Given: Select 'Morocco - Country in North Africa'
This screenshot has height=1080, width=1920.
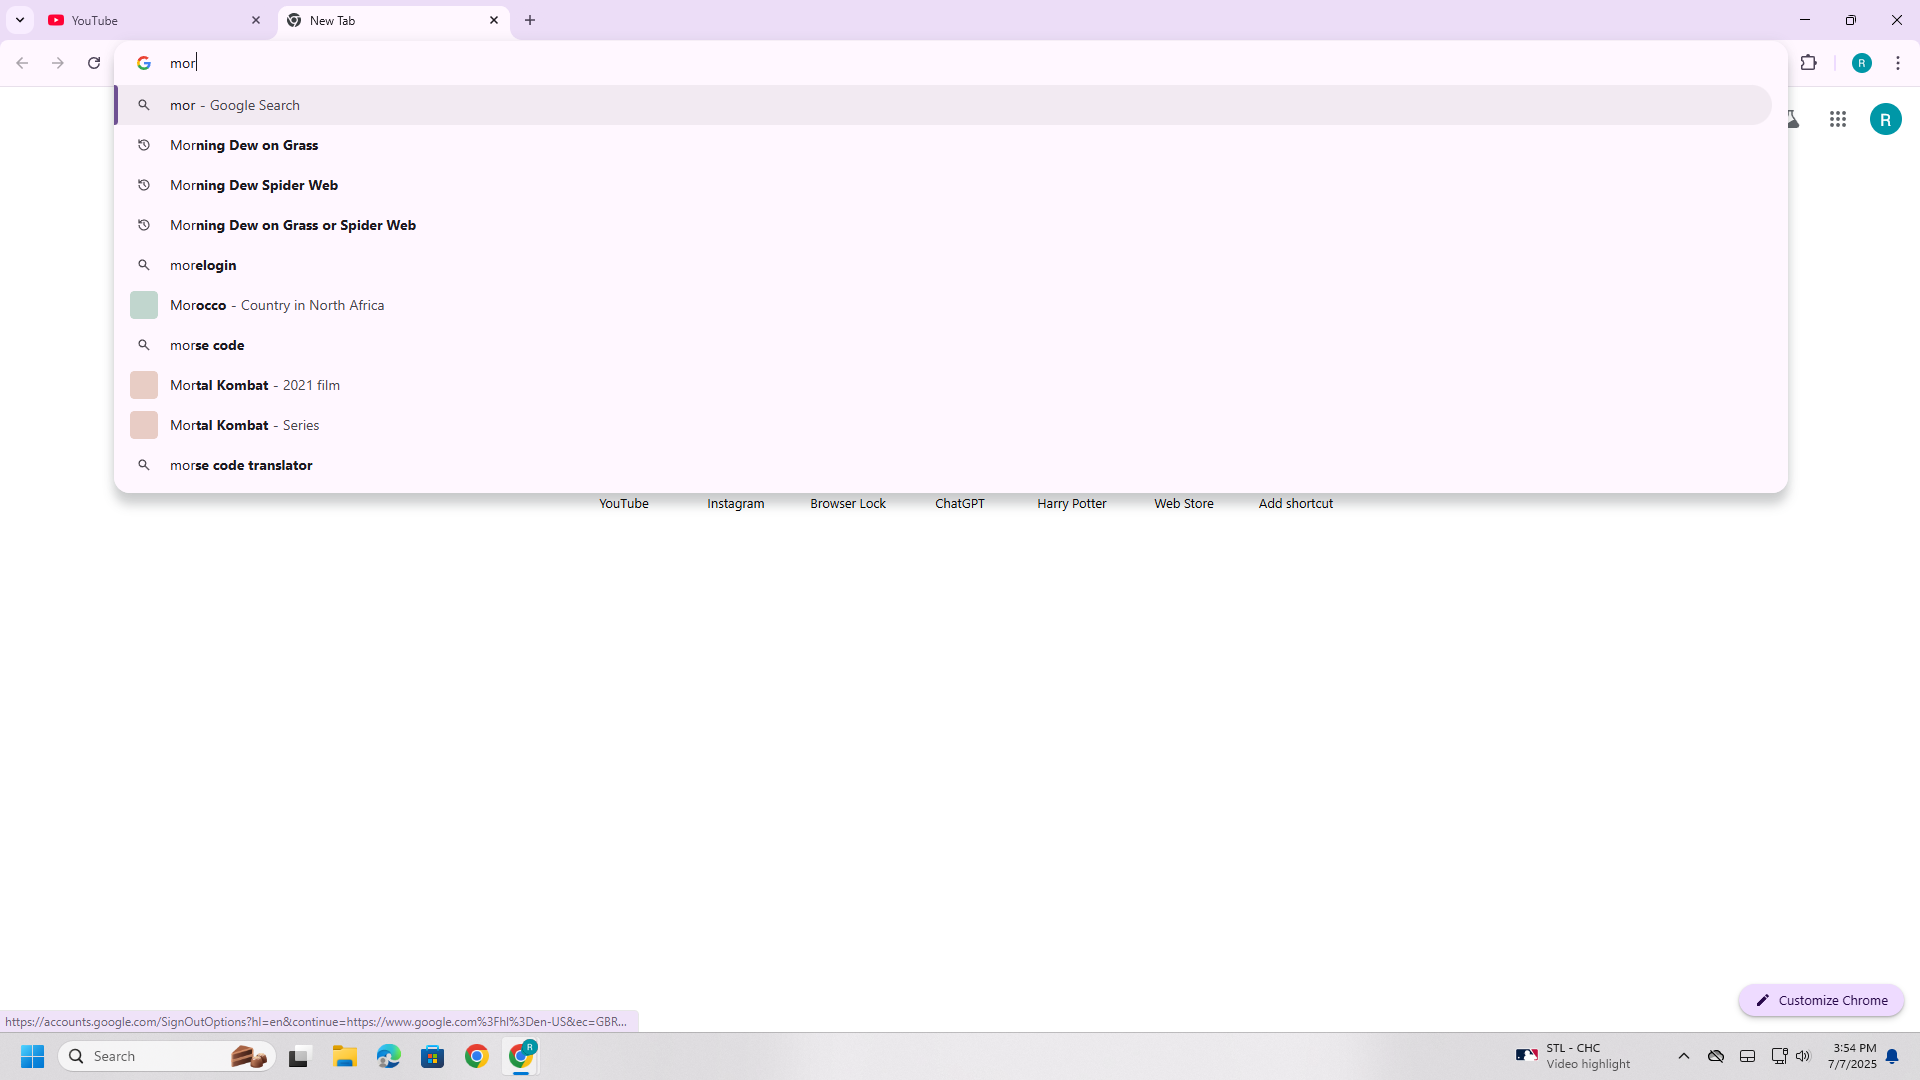Looking at the screenshot, I should point(943,305).
